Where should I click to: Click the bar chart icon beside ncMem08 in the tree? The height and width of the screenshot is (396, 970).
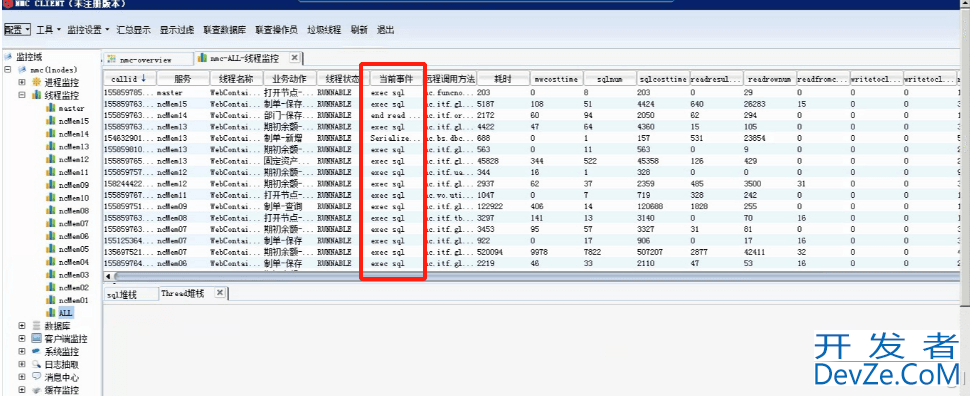point(51,210)
